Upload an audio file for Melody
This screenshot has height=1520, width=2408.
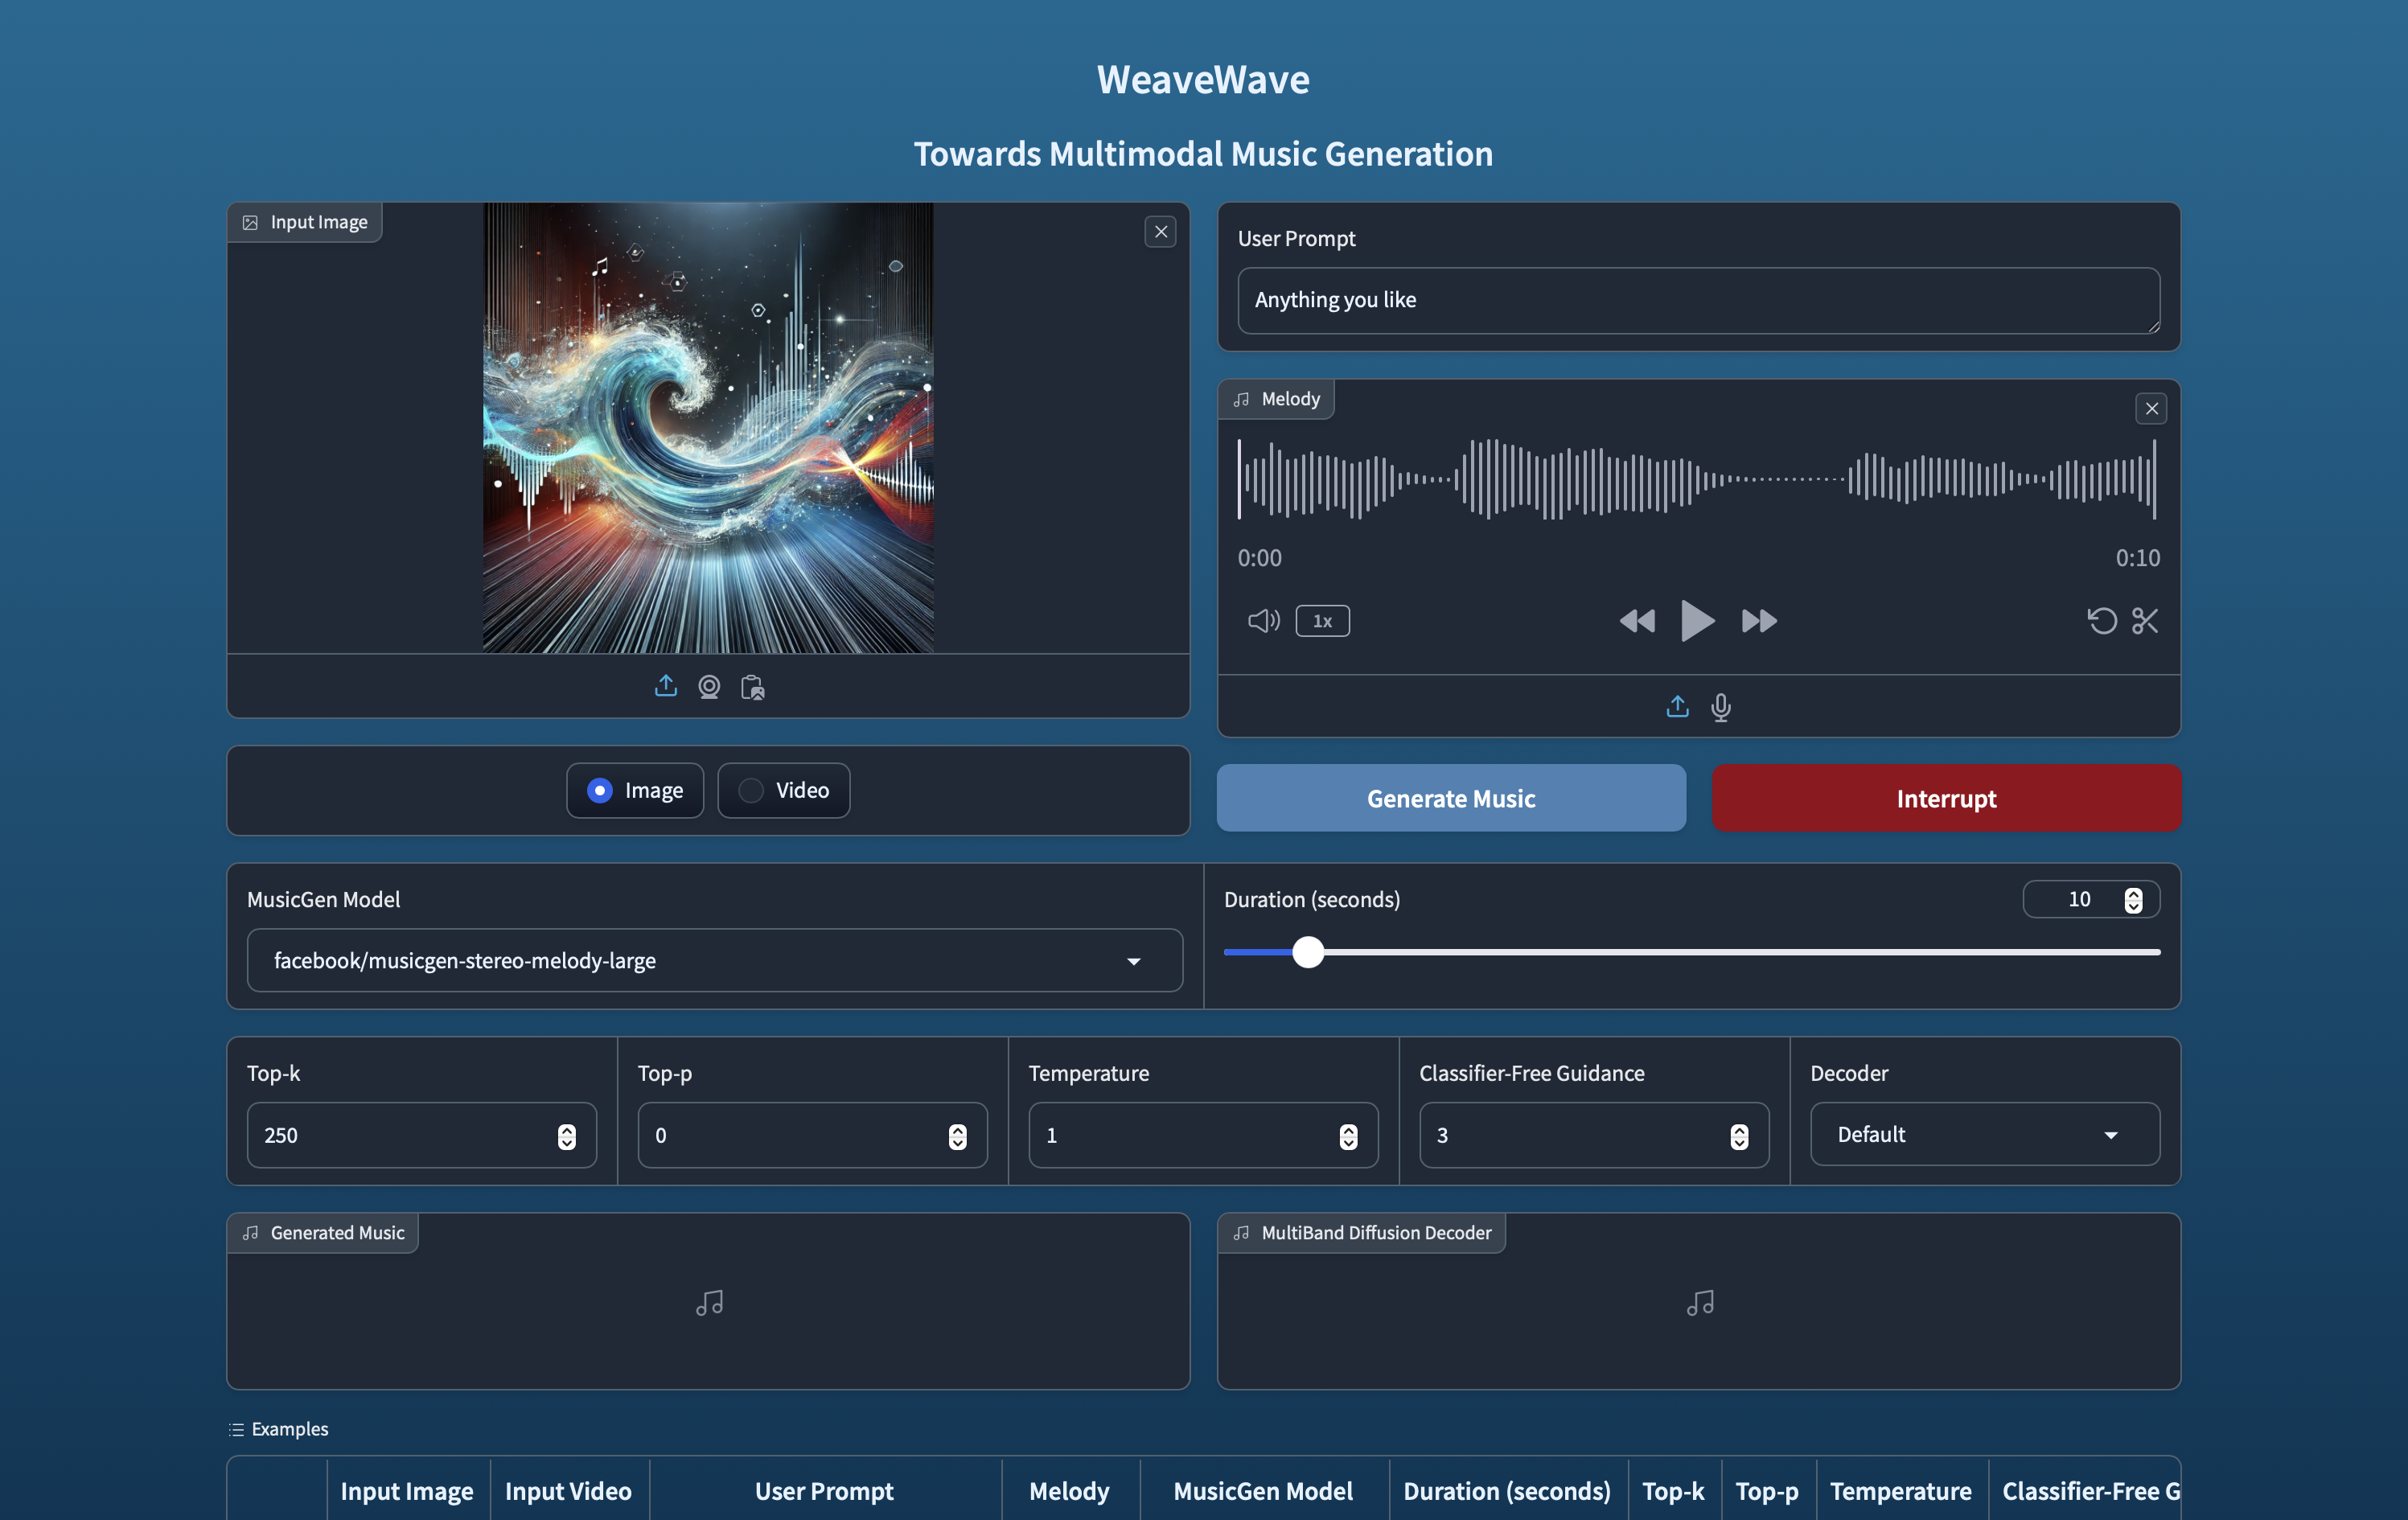coord(1677,707)
